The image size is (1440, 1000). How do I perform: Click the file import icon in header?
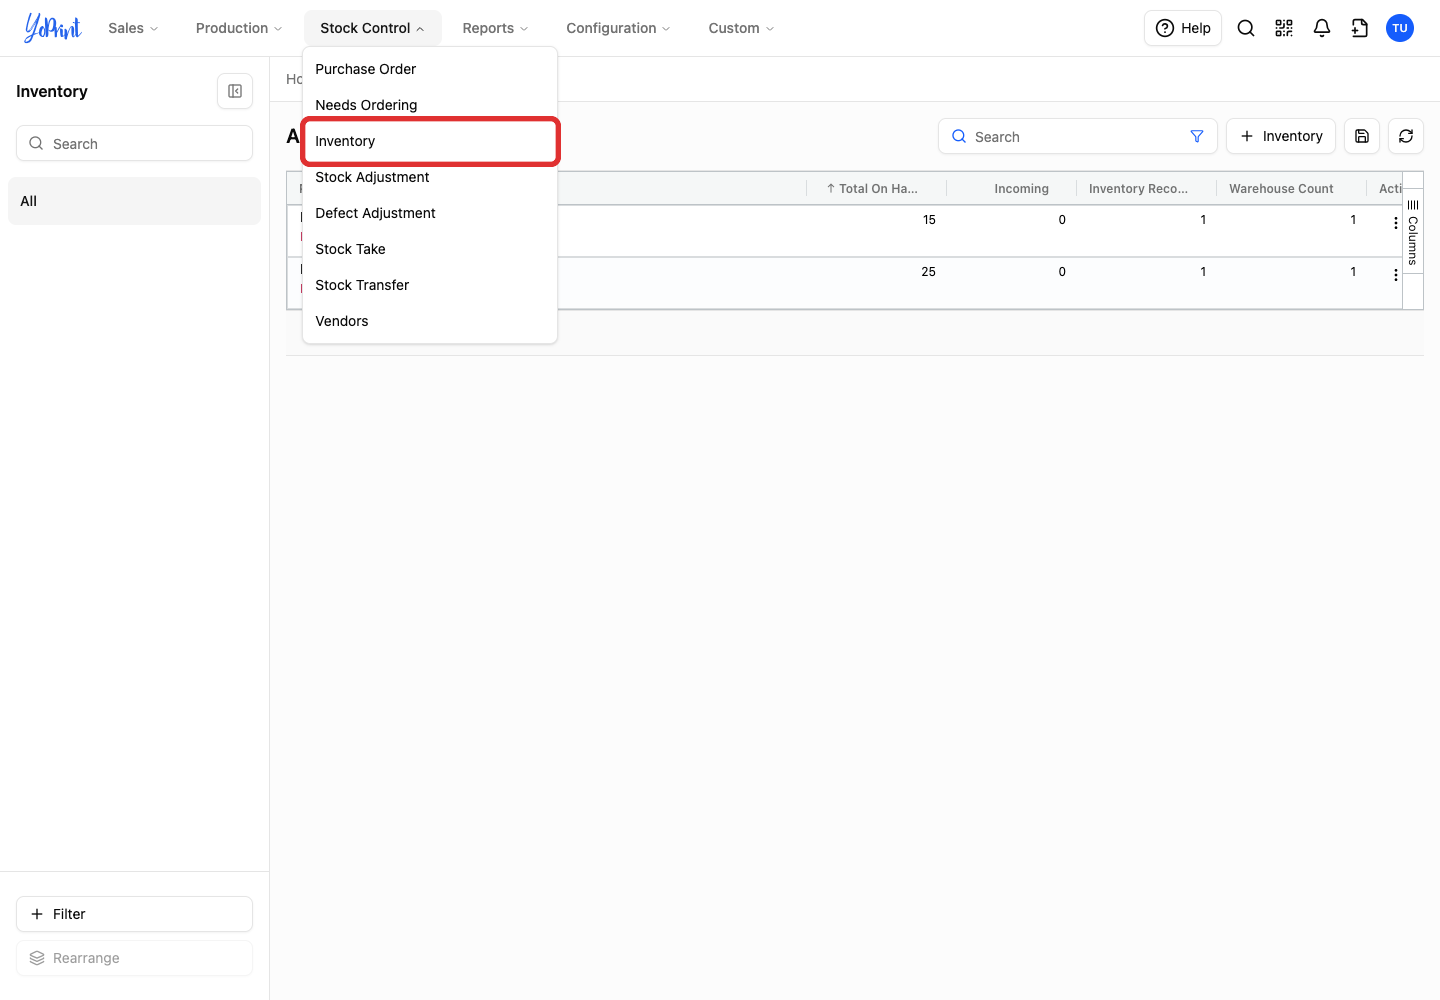(1360, 28)
